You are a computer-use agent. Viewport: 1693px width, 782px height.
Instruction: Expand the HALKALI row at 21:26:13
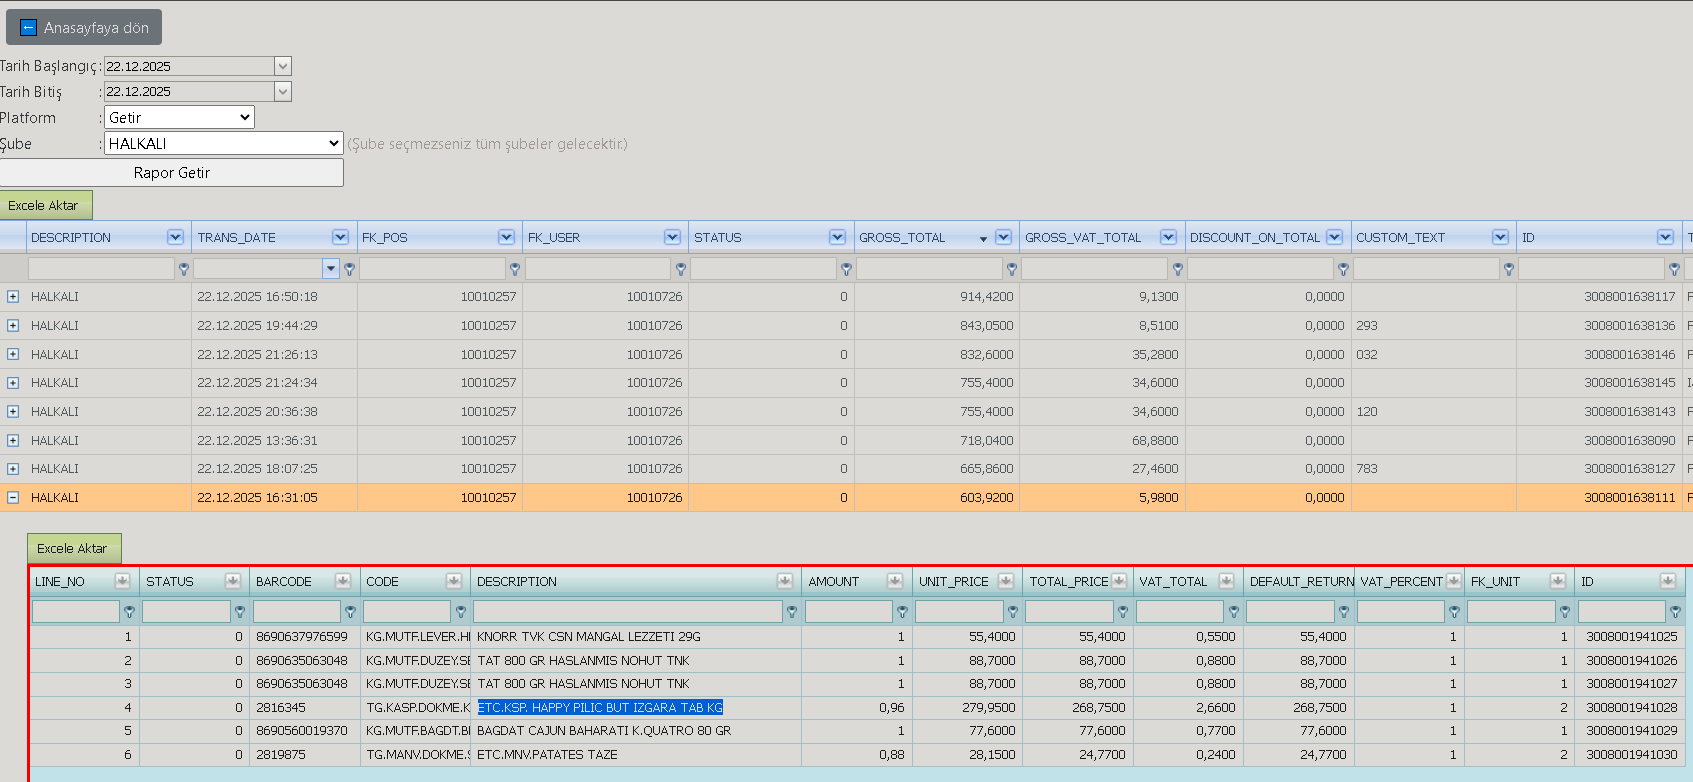pyautogui.click(x=13, y=354)
